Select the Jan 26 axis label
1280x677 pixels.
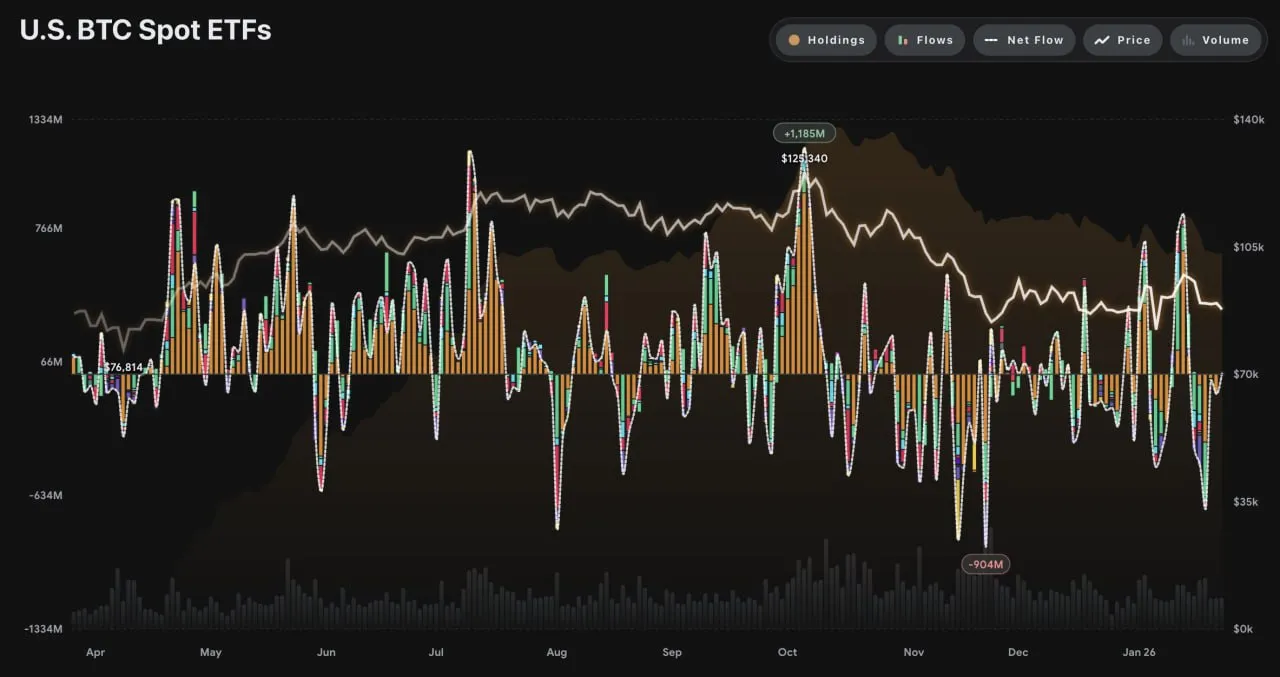[1139, 652]
